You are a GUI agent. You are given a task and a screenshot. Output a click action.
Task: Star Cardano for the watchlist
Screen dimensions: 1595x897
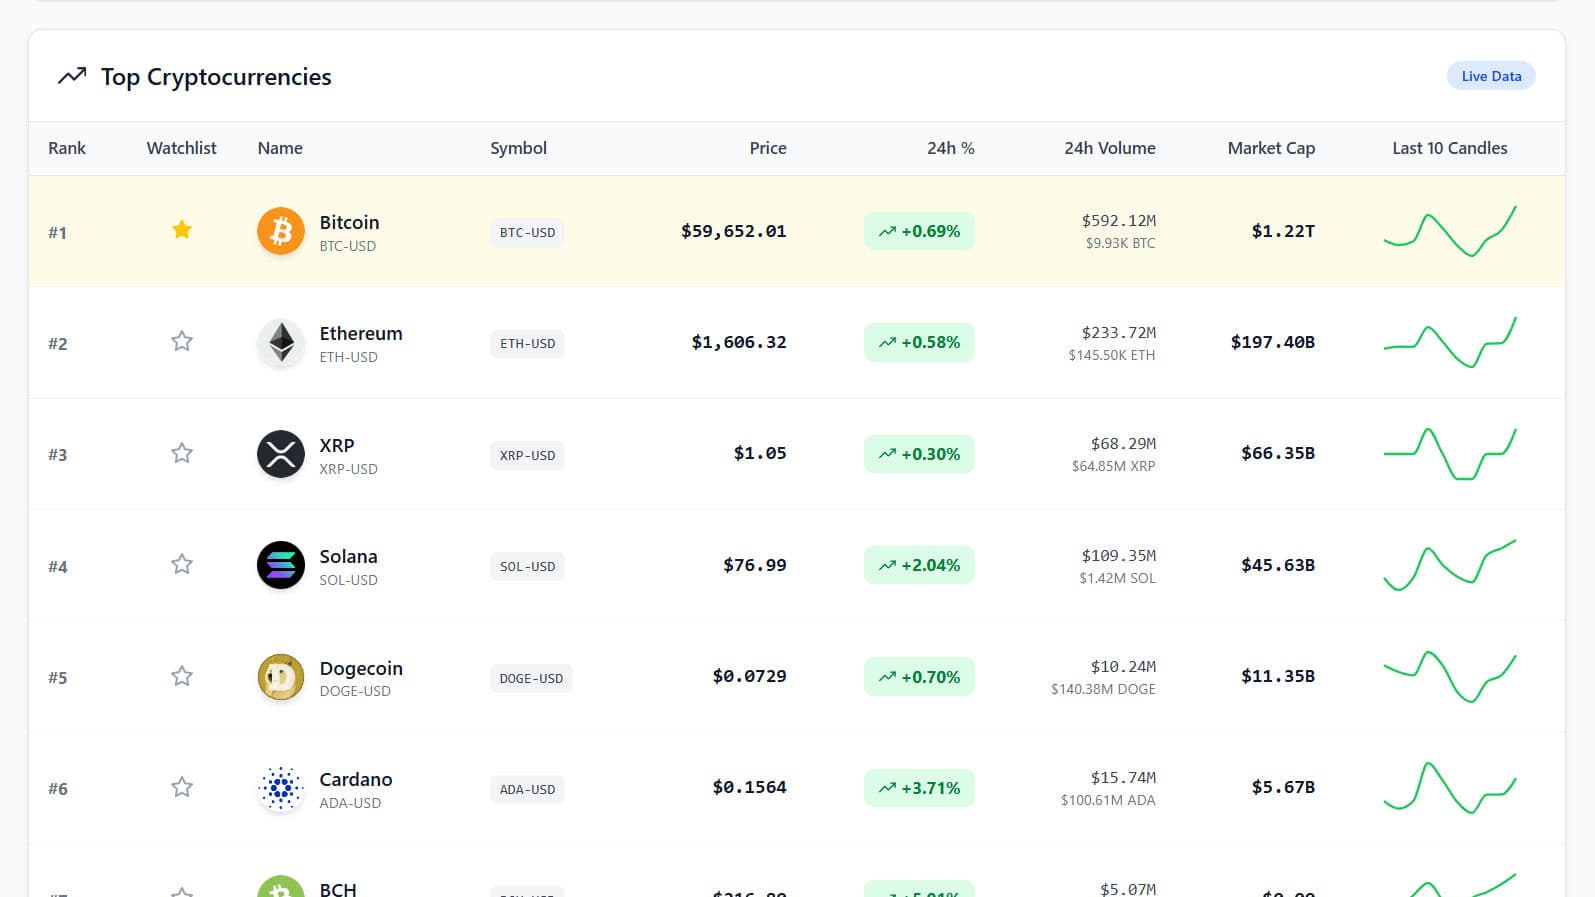point(181,787)
